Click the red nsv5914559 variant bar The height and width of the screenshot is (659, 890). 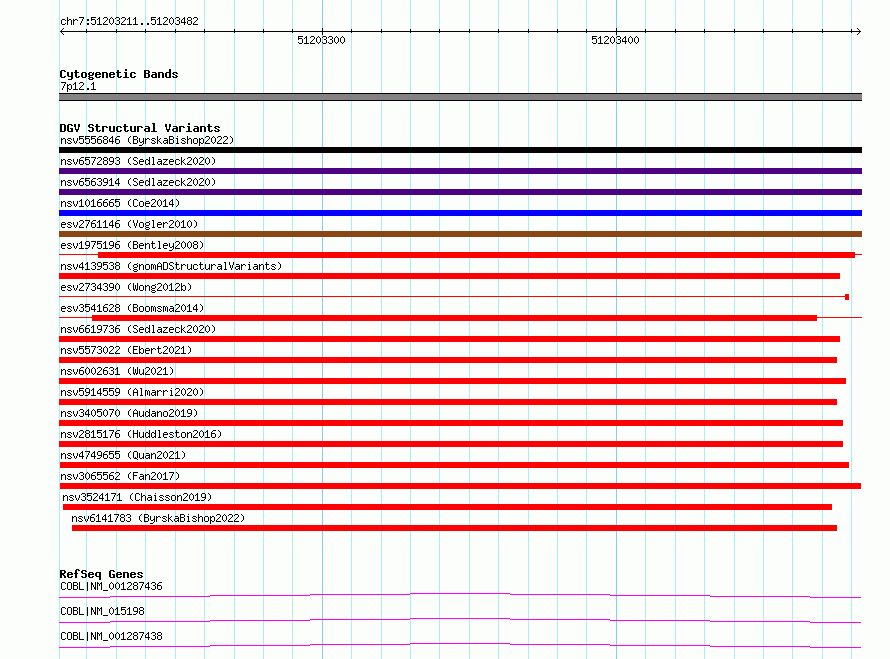[x=448, y=402]
